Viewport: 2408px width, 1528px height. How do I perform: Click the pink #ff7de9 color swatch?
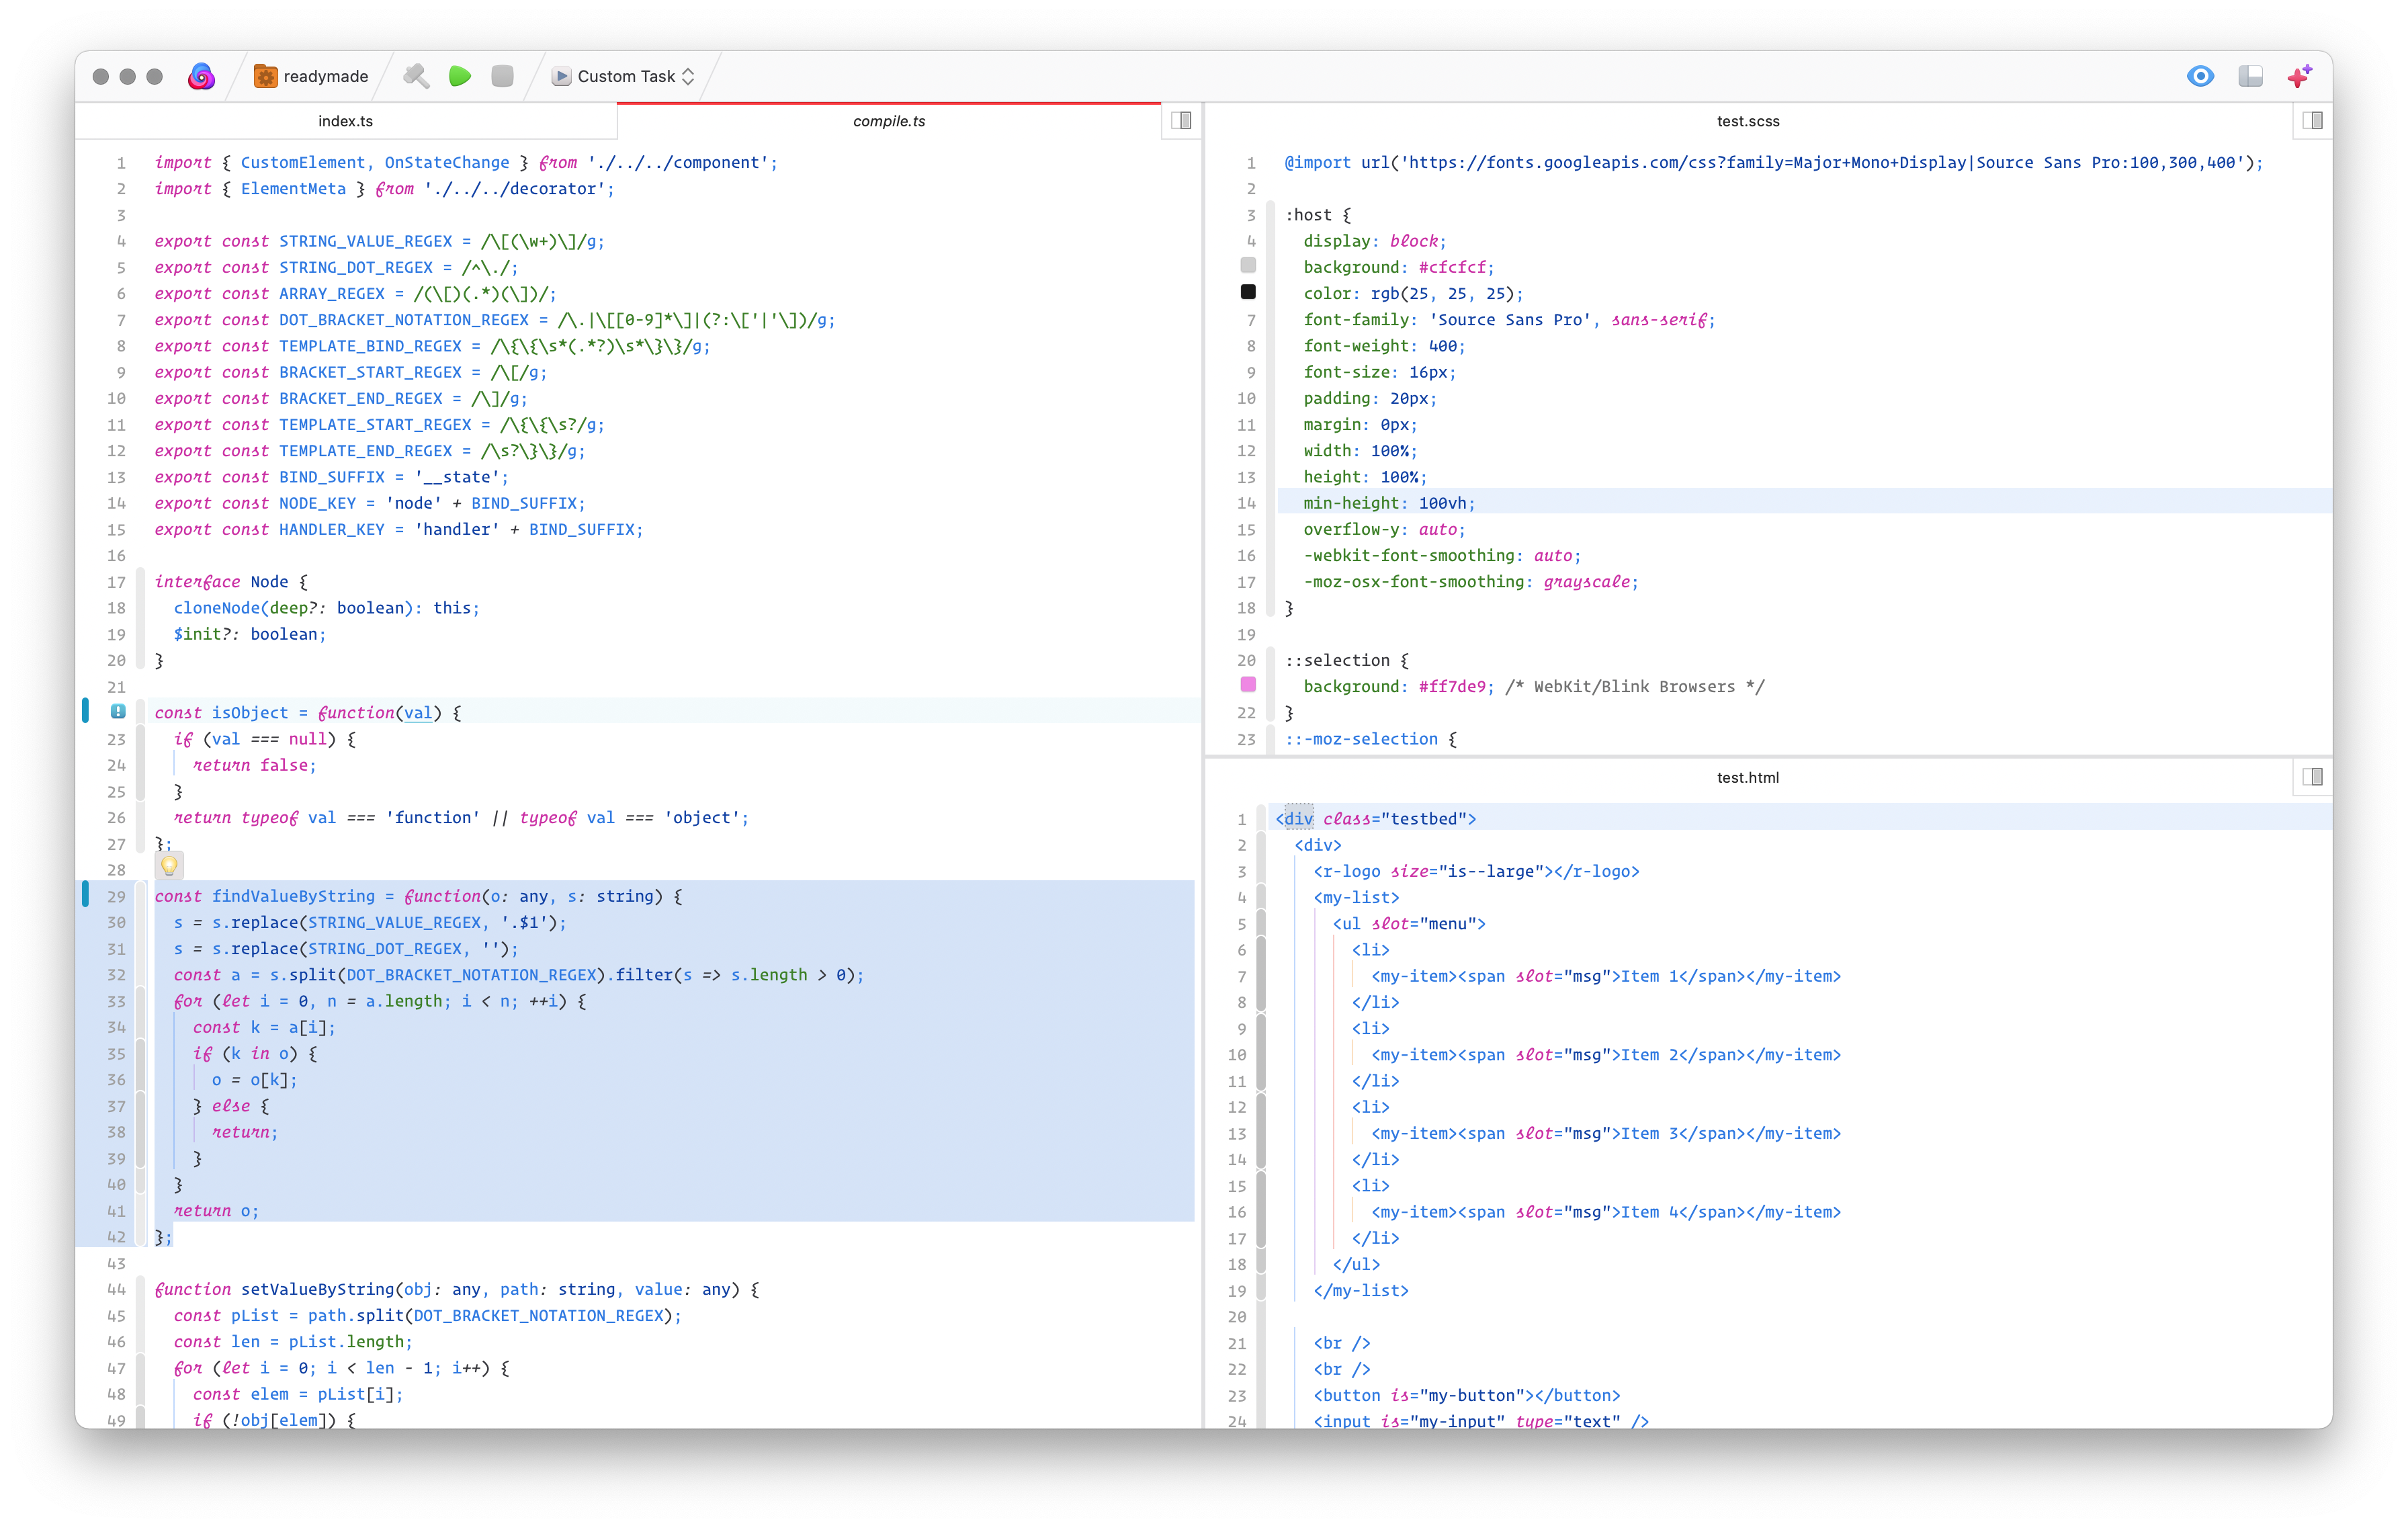click(x=1248, y=685)
